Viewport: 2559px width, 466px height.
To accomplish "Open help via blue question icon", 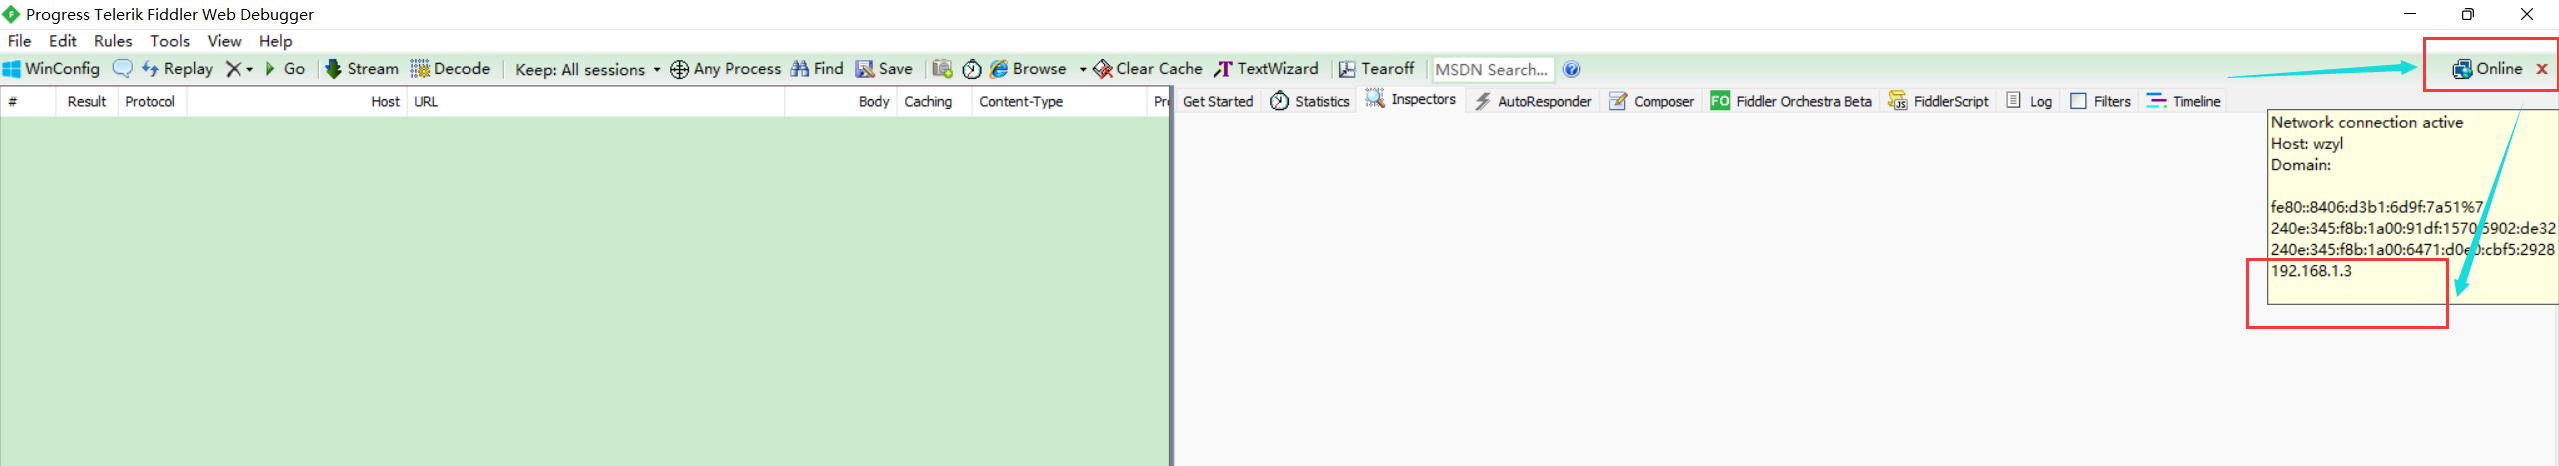I will click(x=1571, y=69).
